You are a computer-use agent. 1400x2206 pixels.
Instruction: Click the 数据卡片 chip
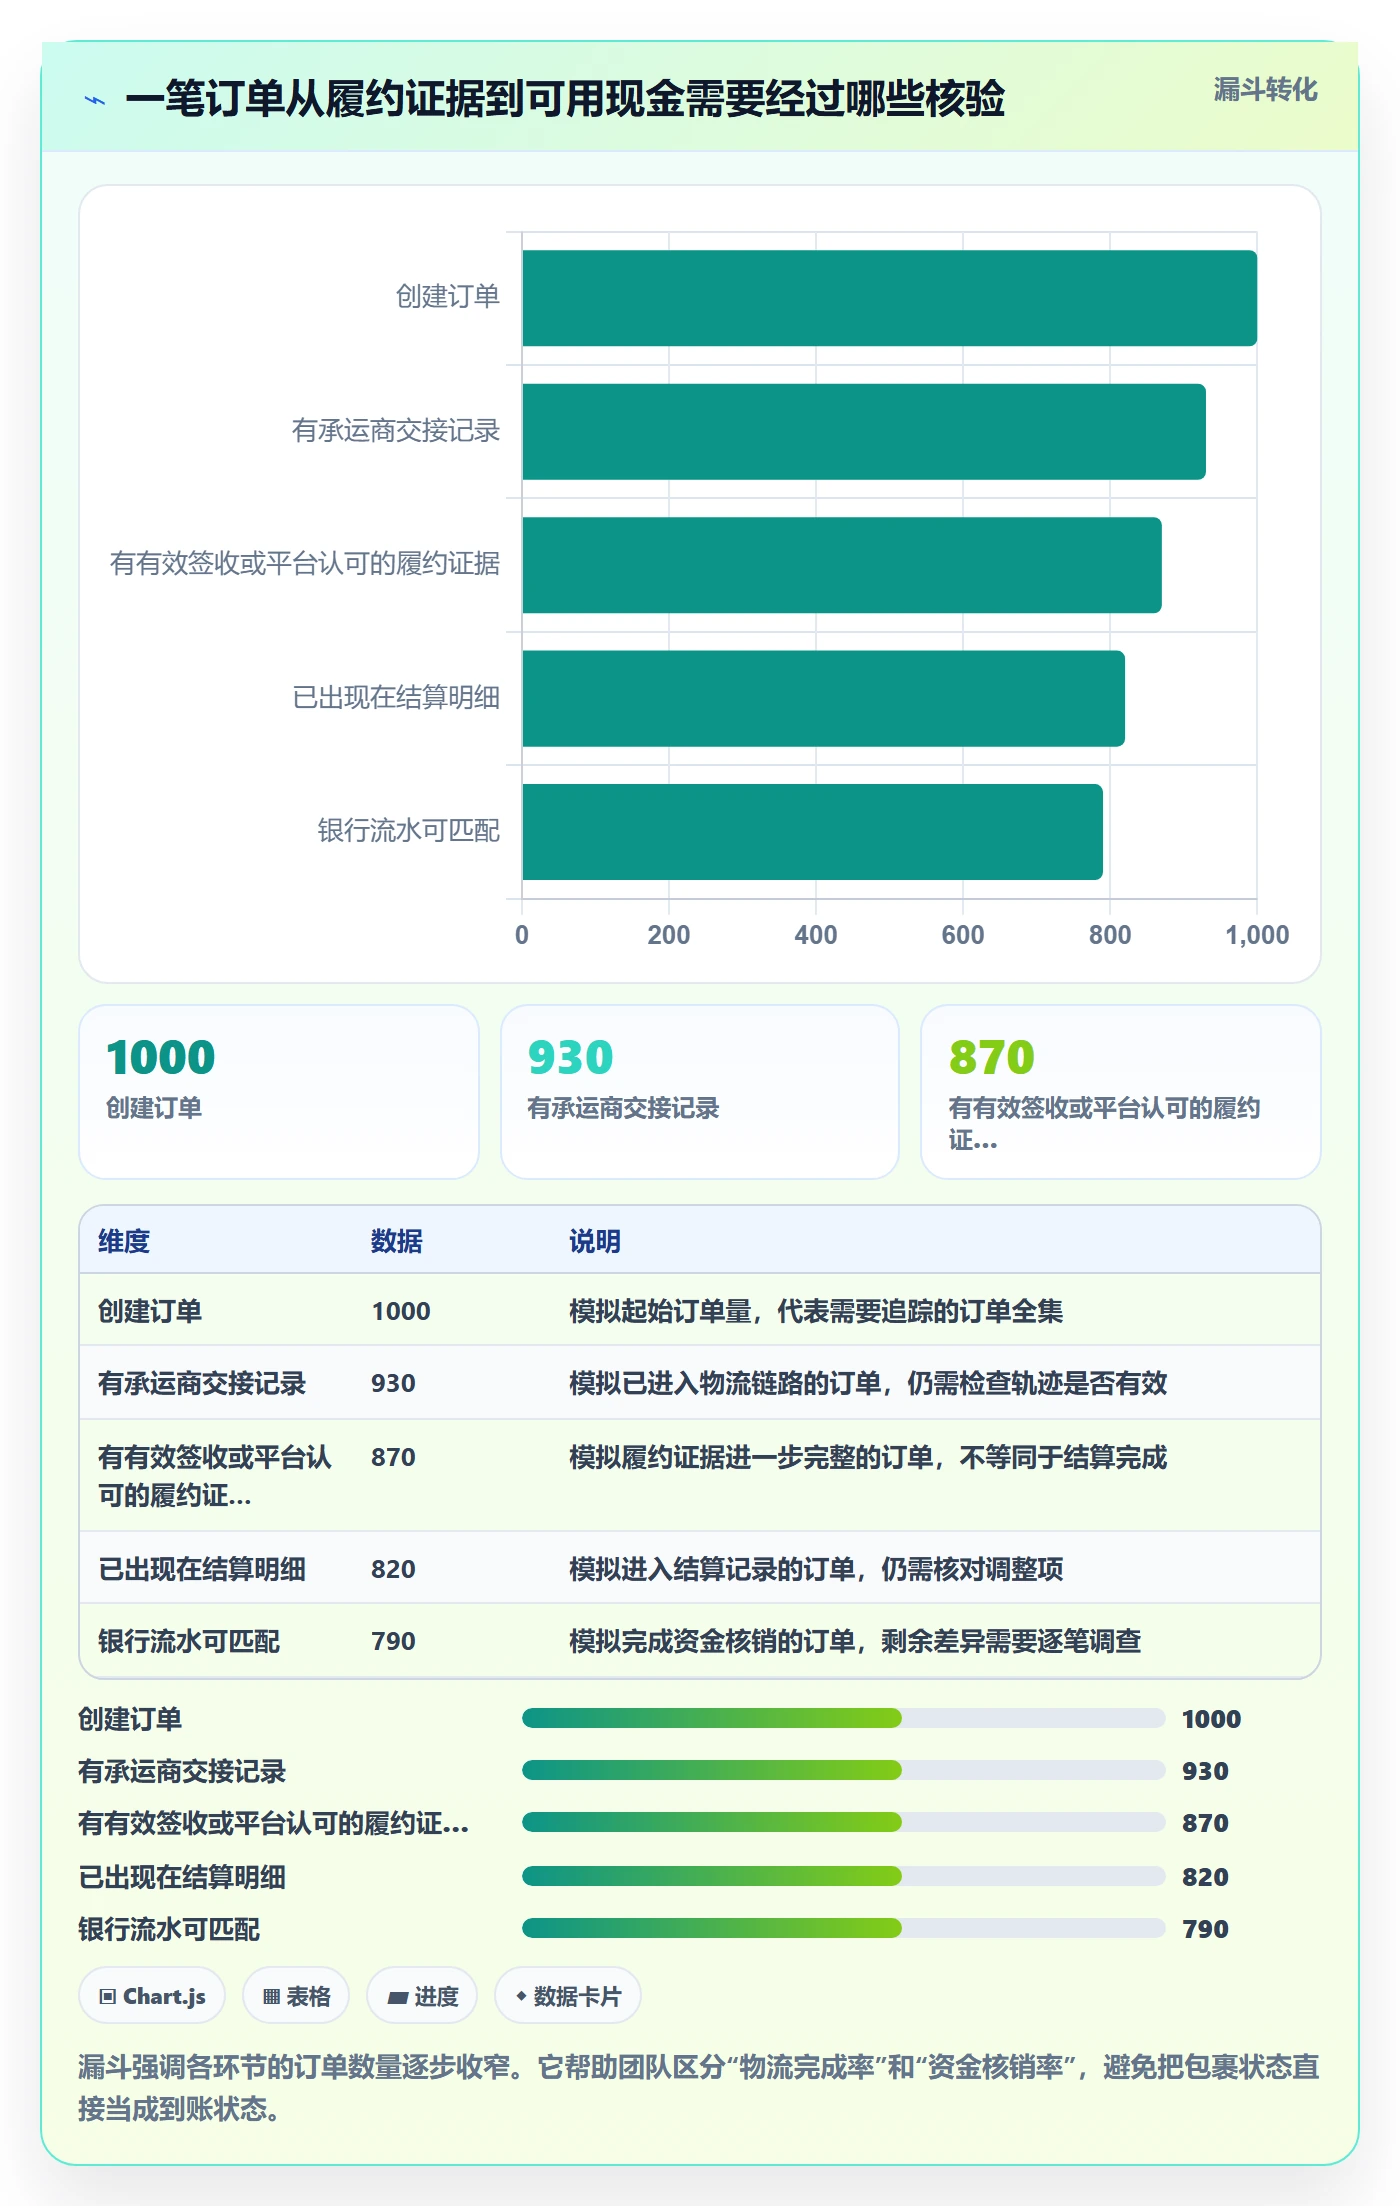(x=568, y=1996)
